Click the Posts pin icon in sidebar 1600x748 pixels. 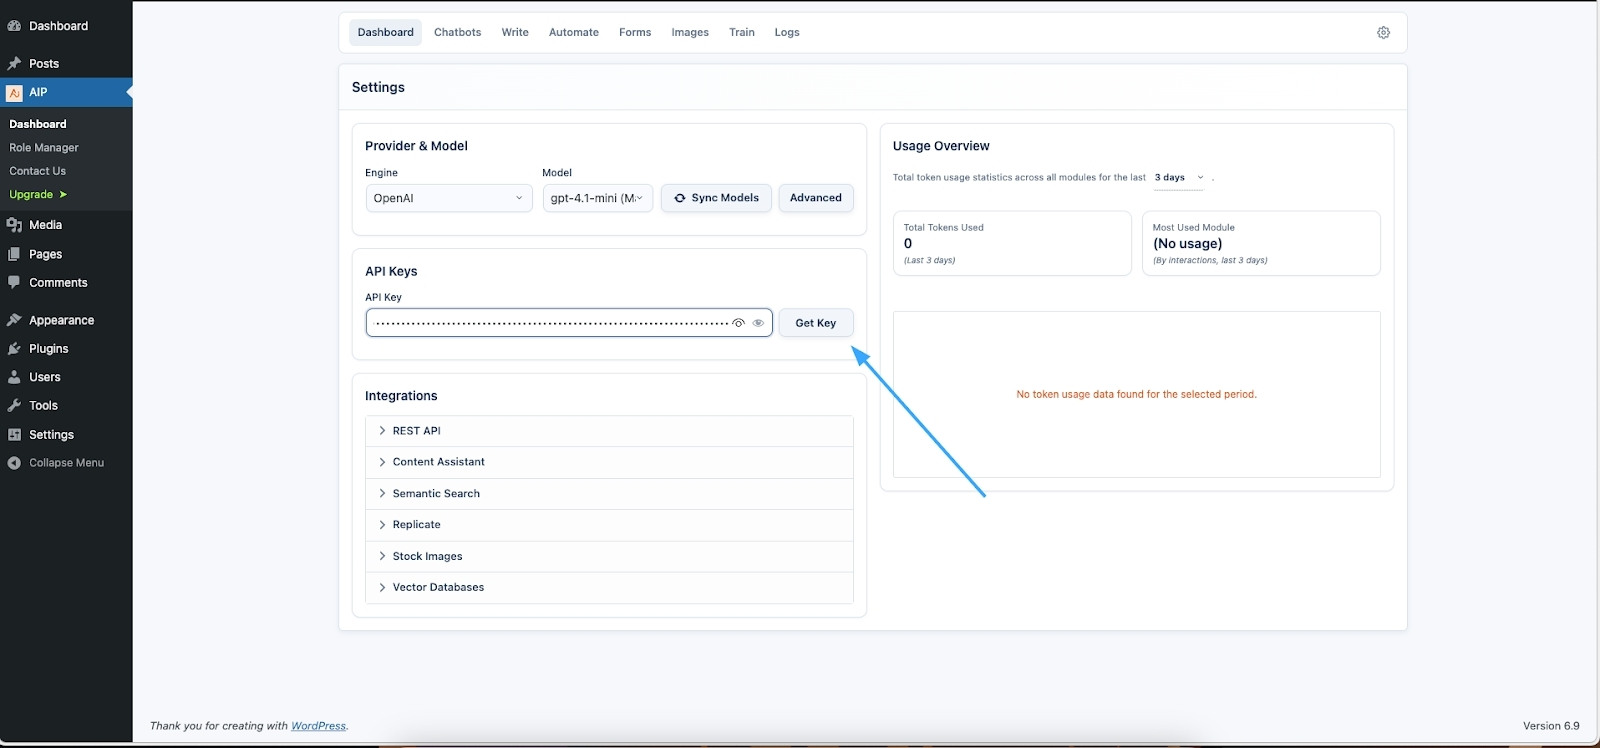[14, 63]
